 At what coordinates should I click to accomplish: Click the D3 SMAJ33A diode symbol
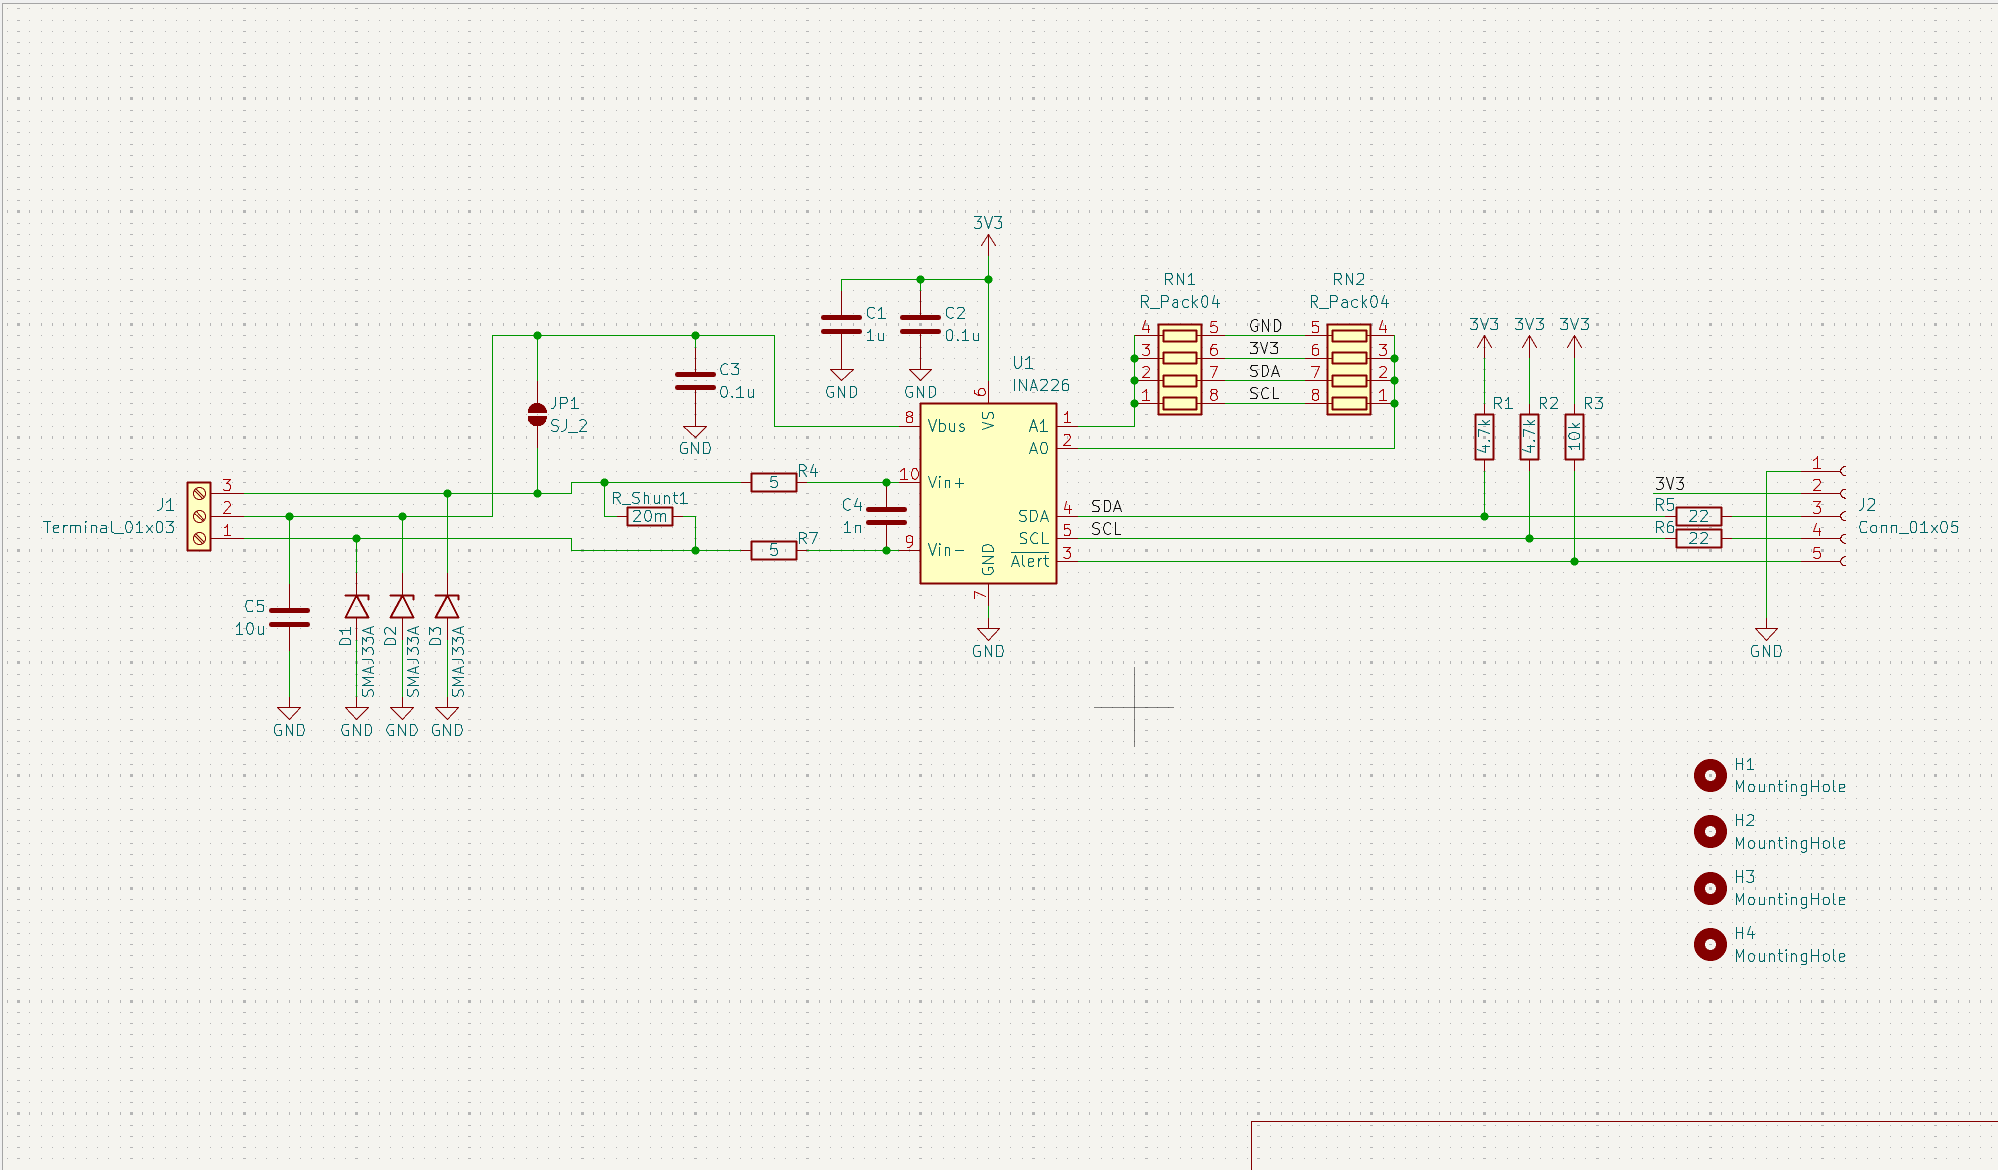(x=447, y=607)
